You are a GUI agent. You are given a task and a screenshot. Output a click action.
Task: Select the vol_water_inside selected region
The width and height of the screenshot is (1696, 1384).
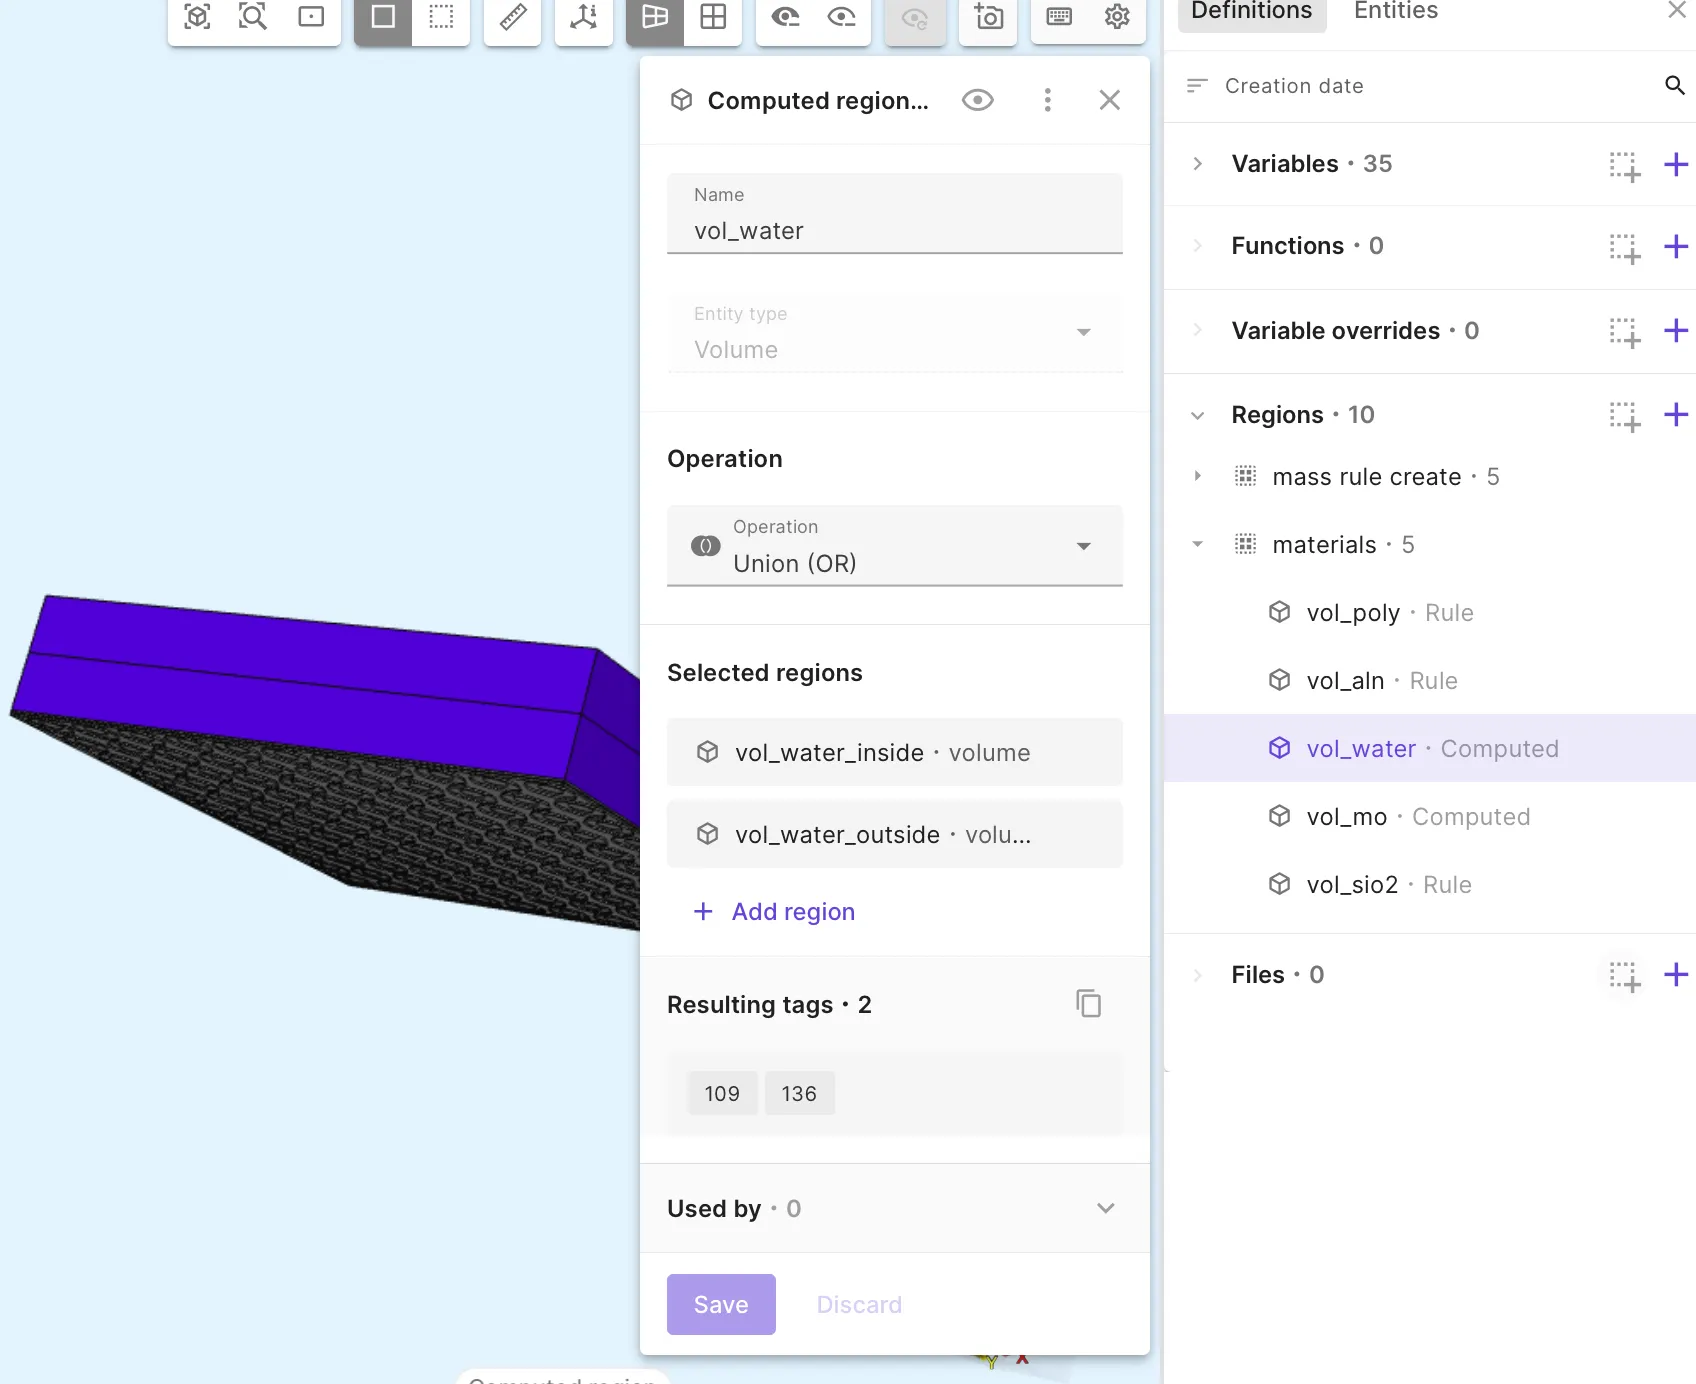coord(895,752)
